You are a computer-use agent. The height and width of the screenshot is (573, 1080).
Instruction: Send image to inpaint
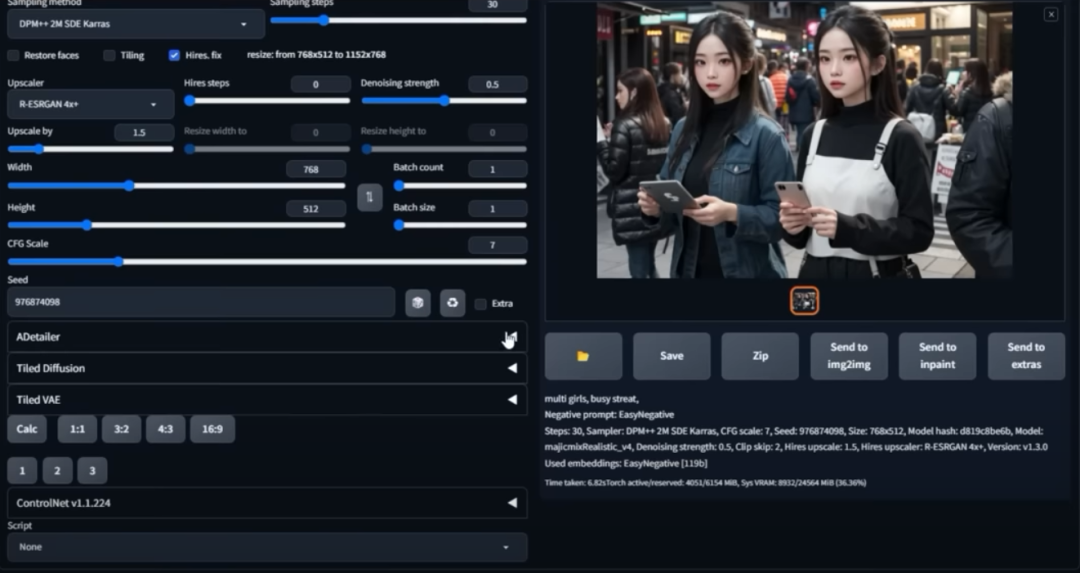(937, 356)
